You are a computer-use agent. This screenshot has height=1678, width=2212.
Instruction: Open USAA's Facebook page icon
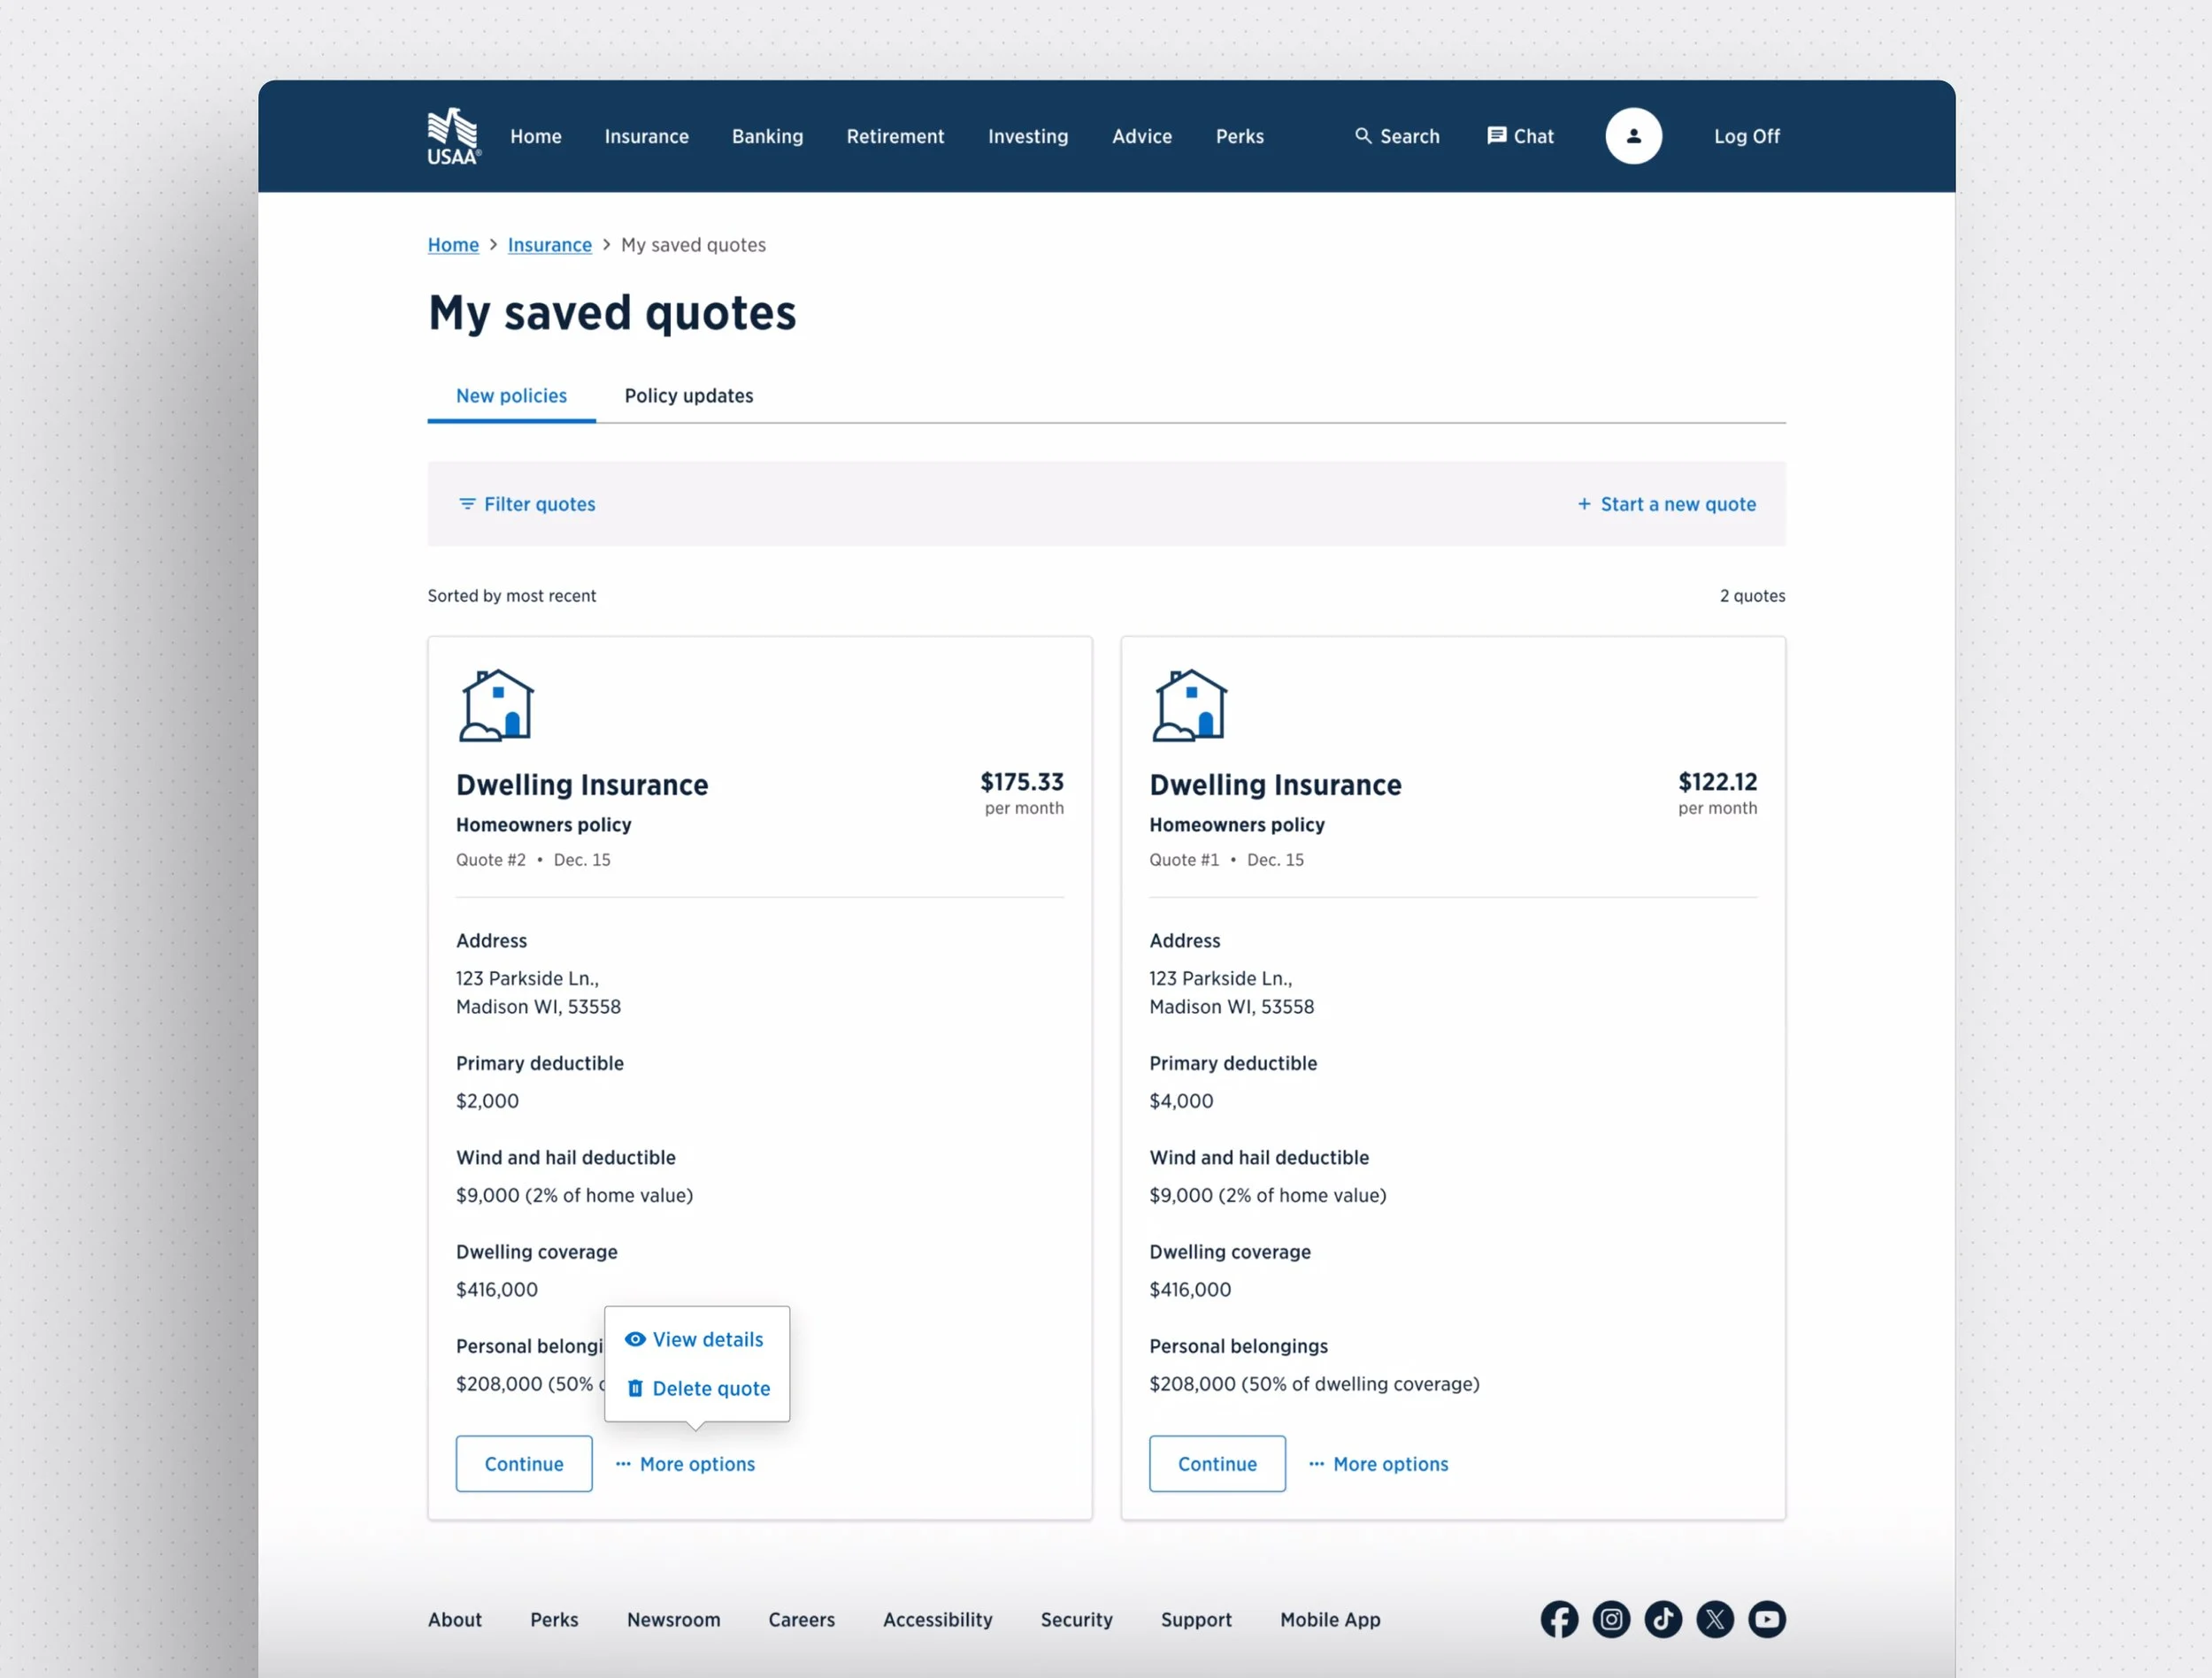click(x=1559, y=1619)
